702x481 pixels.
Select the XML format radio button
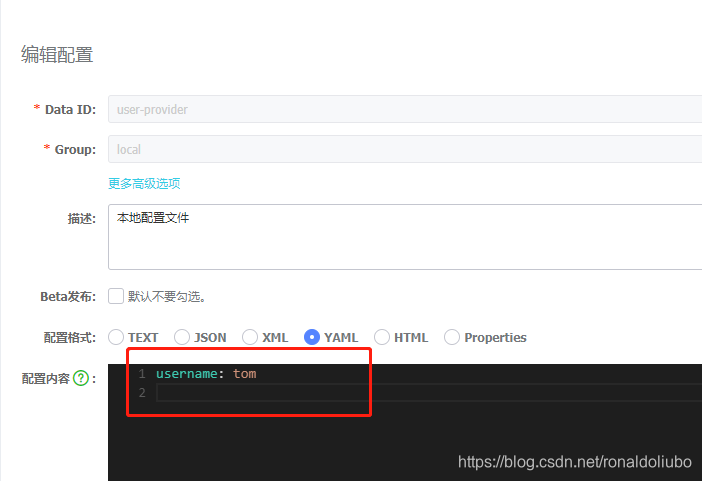tap(250, 337)
